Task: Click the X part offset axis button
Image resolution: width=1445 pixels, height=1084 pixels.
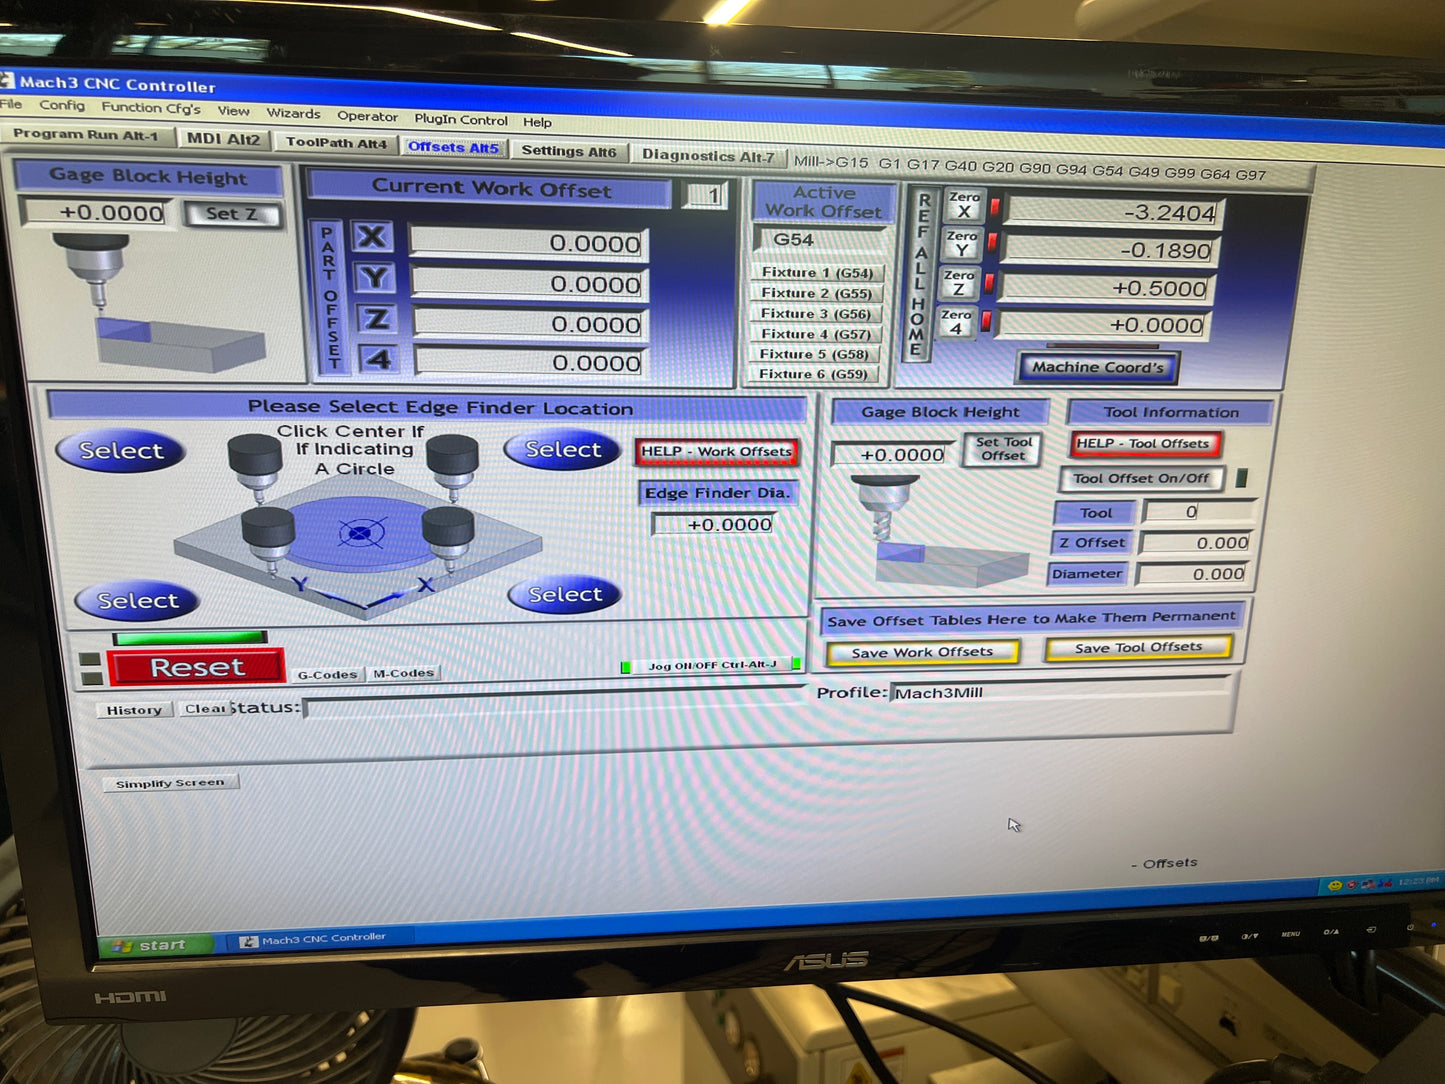Action: (x=371, y=237)
